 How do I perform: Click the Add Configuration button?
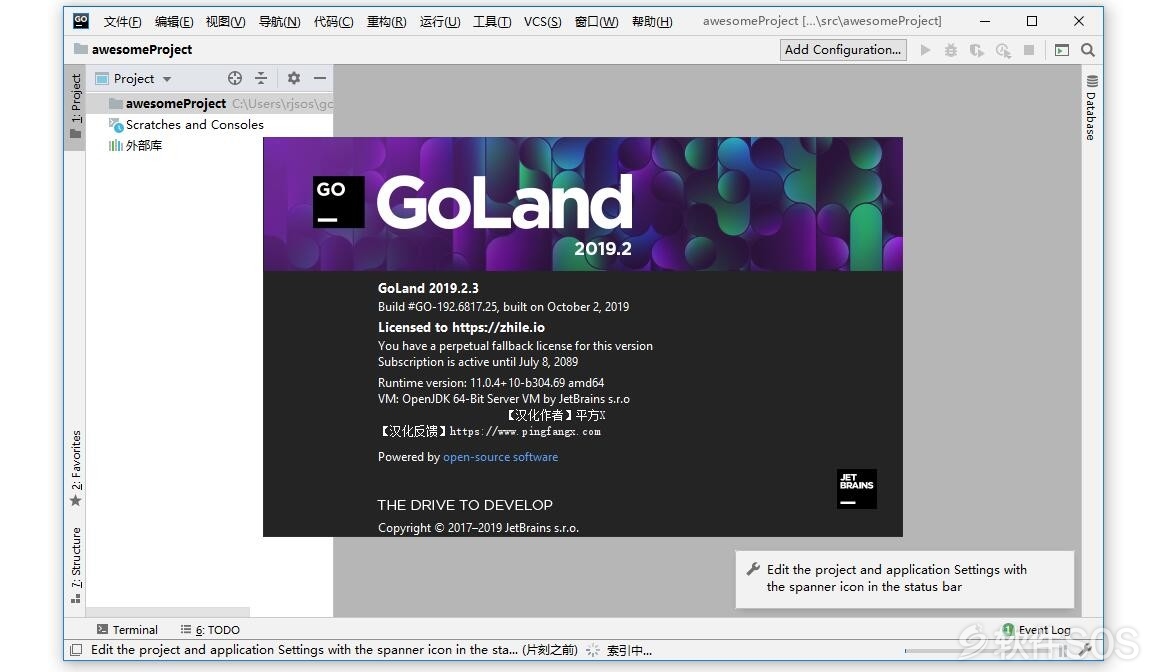coord(843,49)
